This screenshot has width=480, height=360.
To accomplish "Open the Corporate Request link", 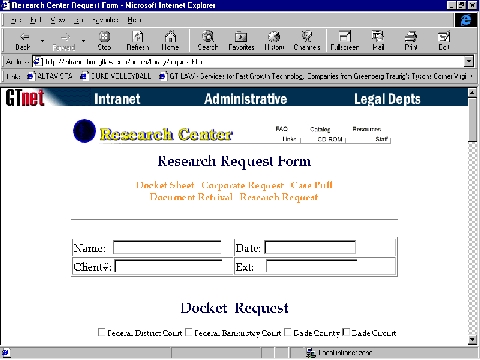I will click(x=242, y=185).
